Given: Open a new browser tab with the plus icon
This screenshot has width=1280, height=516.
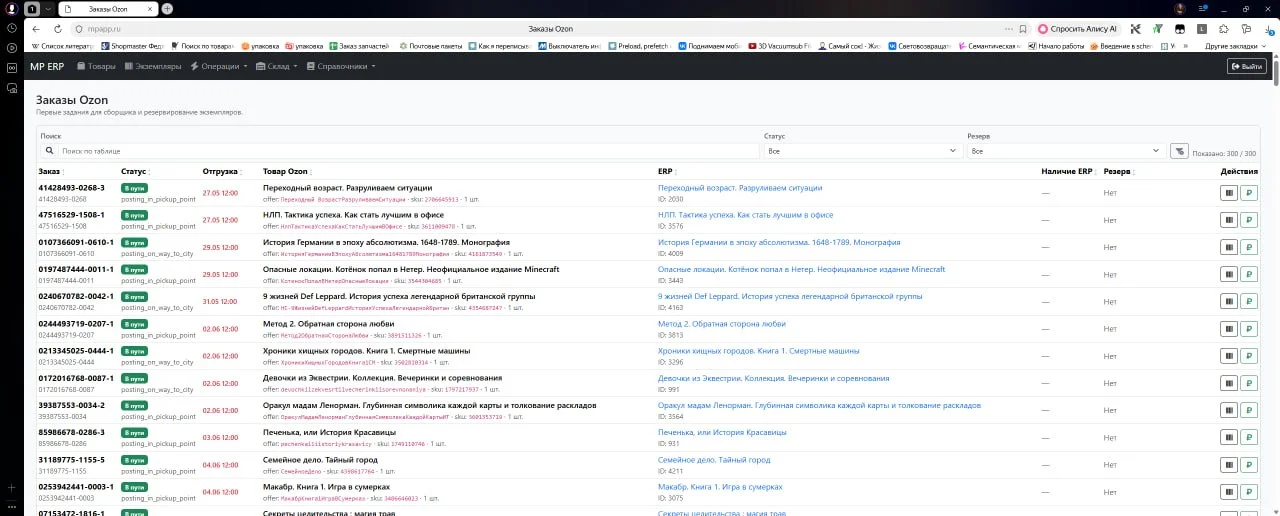Looking at the screenshot, I should click(167, 8).
